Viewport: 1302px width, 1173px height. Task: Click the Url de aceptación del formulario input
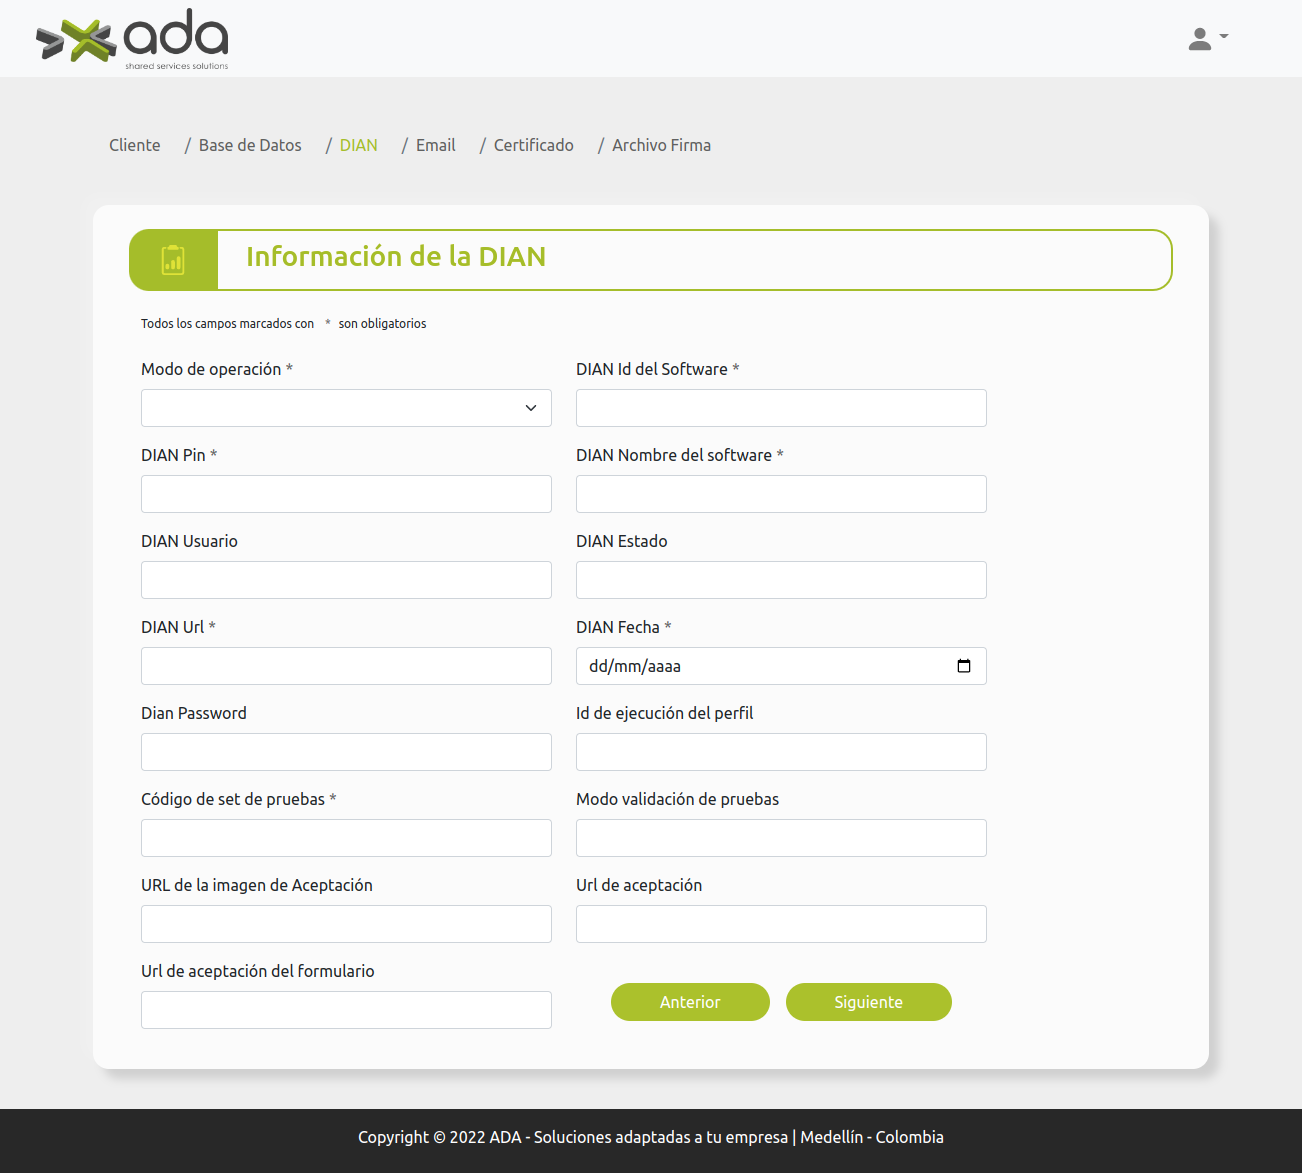coord(346,1010)
